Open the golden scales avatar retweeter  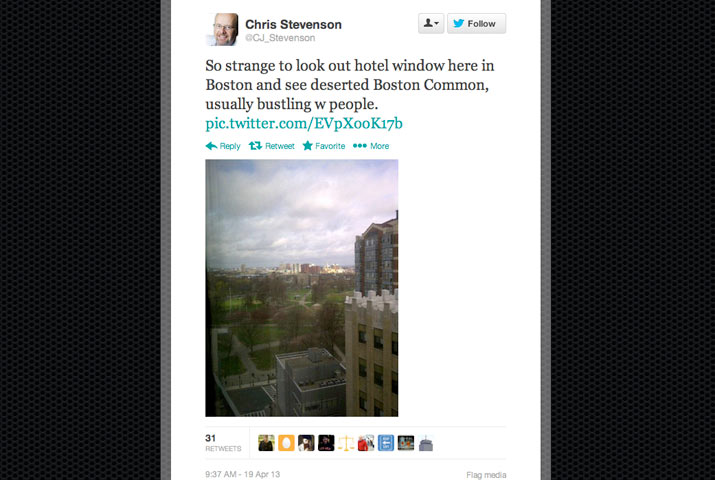tap(346, 443)
